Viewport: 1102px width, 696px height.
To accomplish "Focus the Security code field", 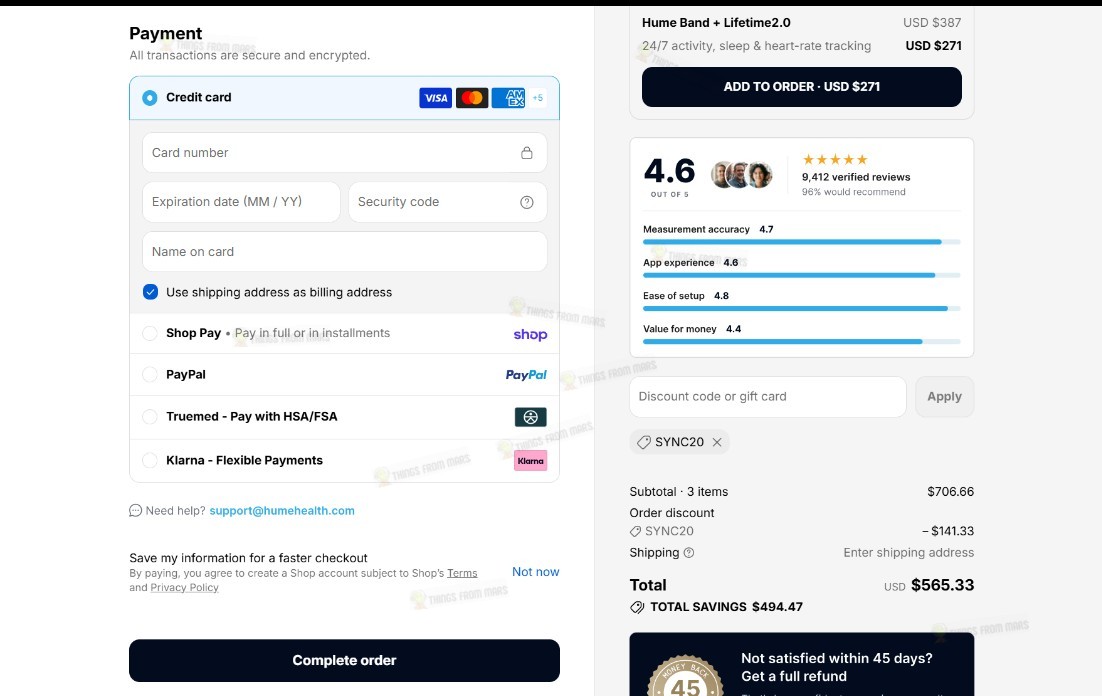I will pos(448,202).
